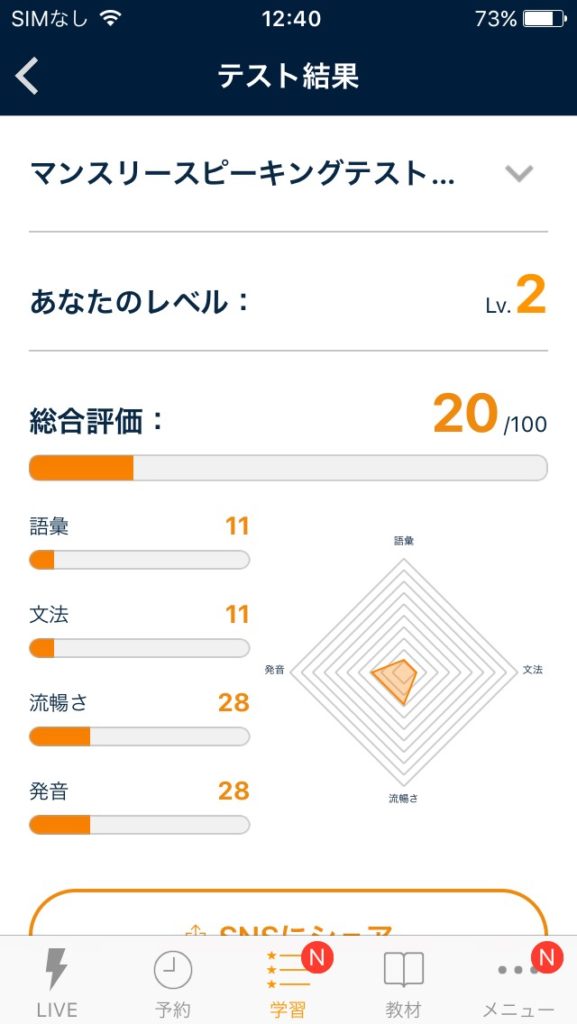Expand the マンスリースピーキングテスト dropdown chevron

pyautogui.click(x=520, y=173)
